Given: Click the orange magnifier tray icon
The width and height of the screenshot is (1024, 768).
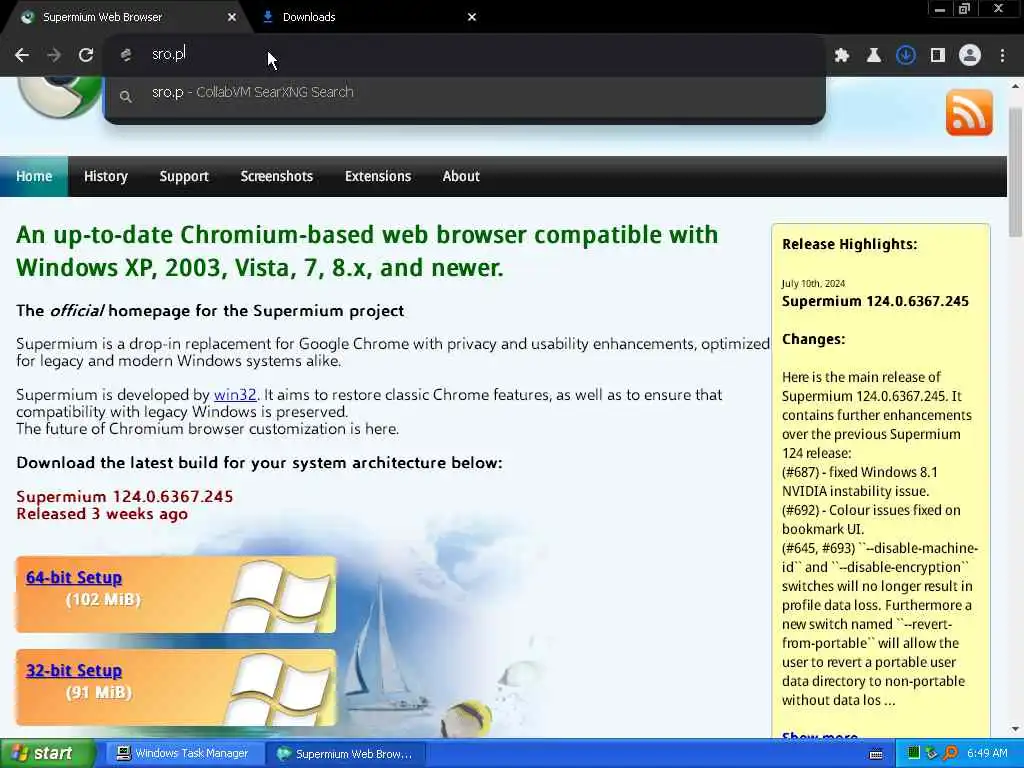Looking at the screenshot, I should coord(950,754).
